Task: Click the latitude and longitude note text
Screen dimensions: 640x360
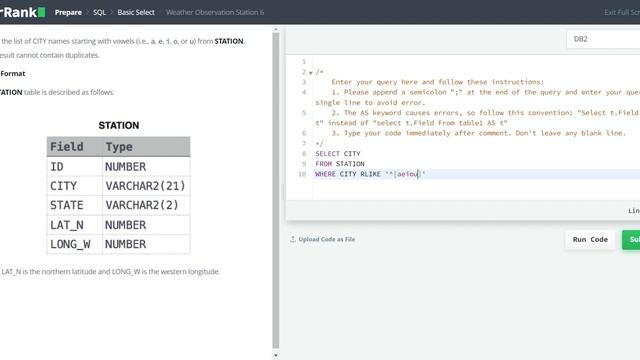Action: (110, 271)
